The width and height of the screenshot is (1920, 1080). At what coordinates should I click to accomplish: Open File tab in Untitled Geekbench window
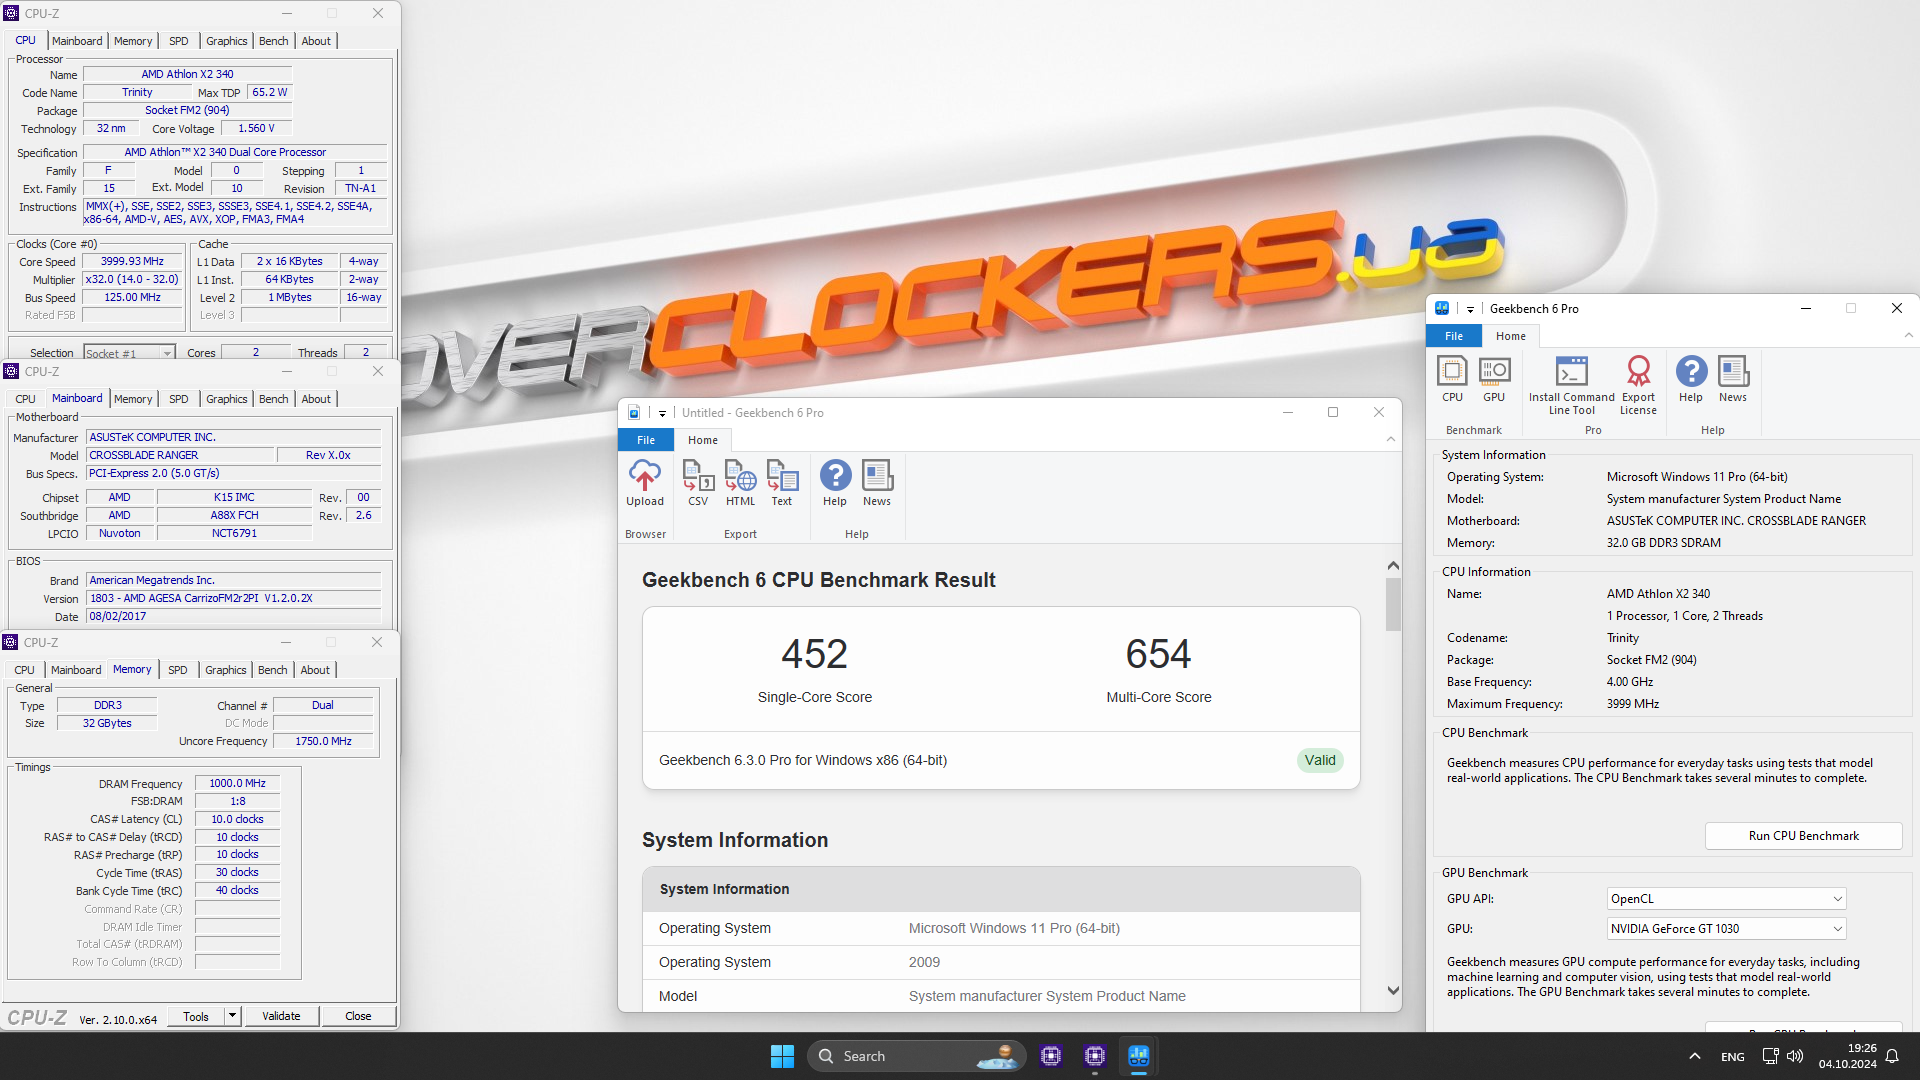click(646, 440)
